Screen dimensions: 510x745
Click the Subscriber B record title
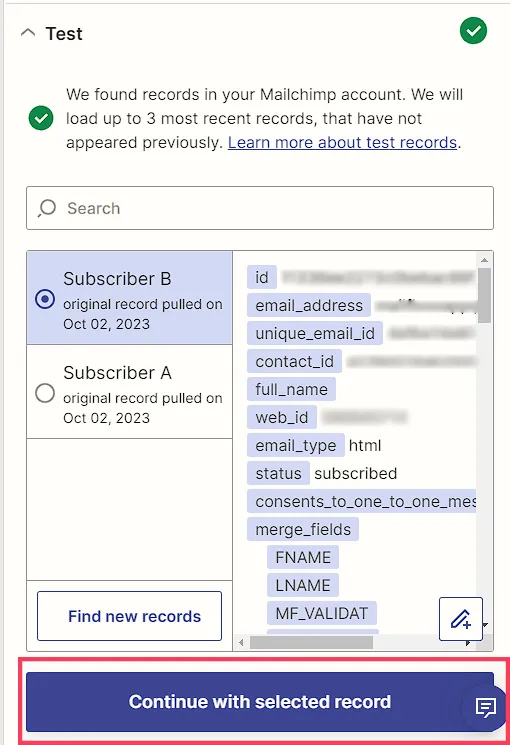pyautogui.click(x=117, y=279)
